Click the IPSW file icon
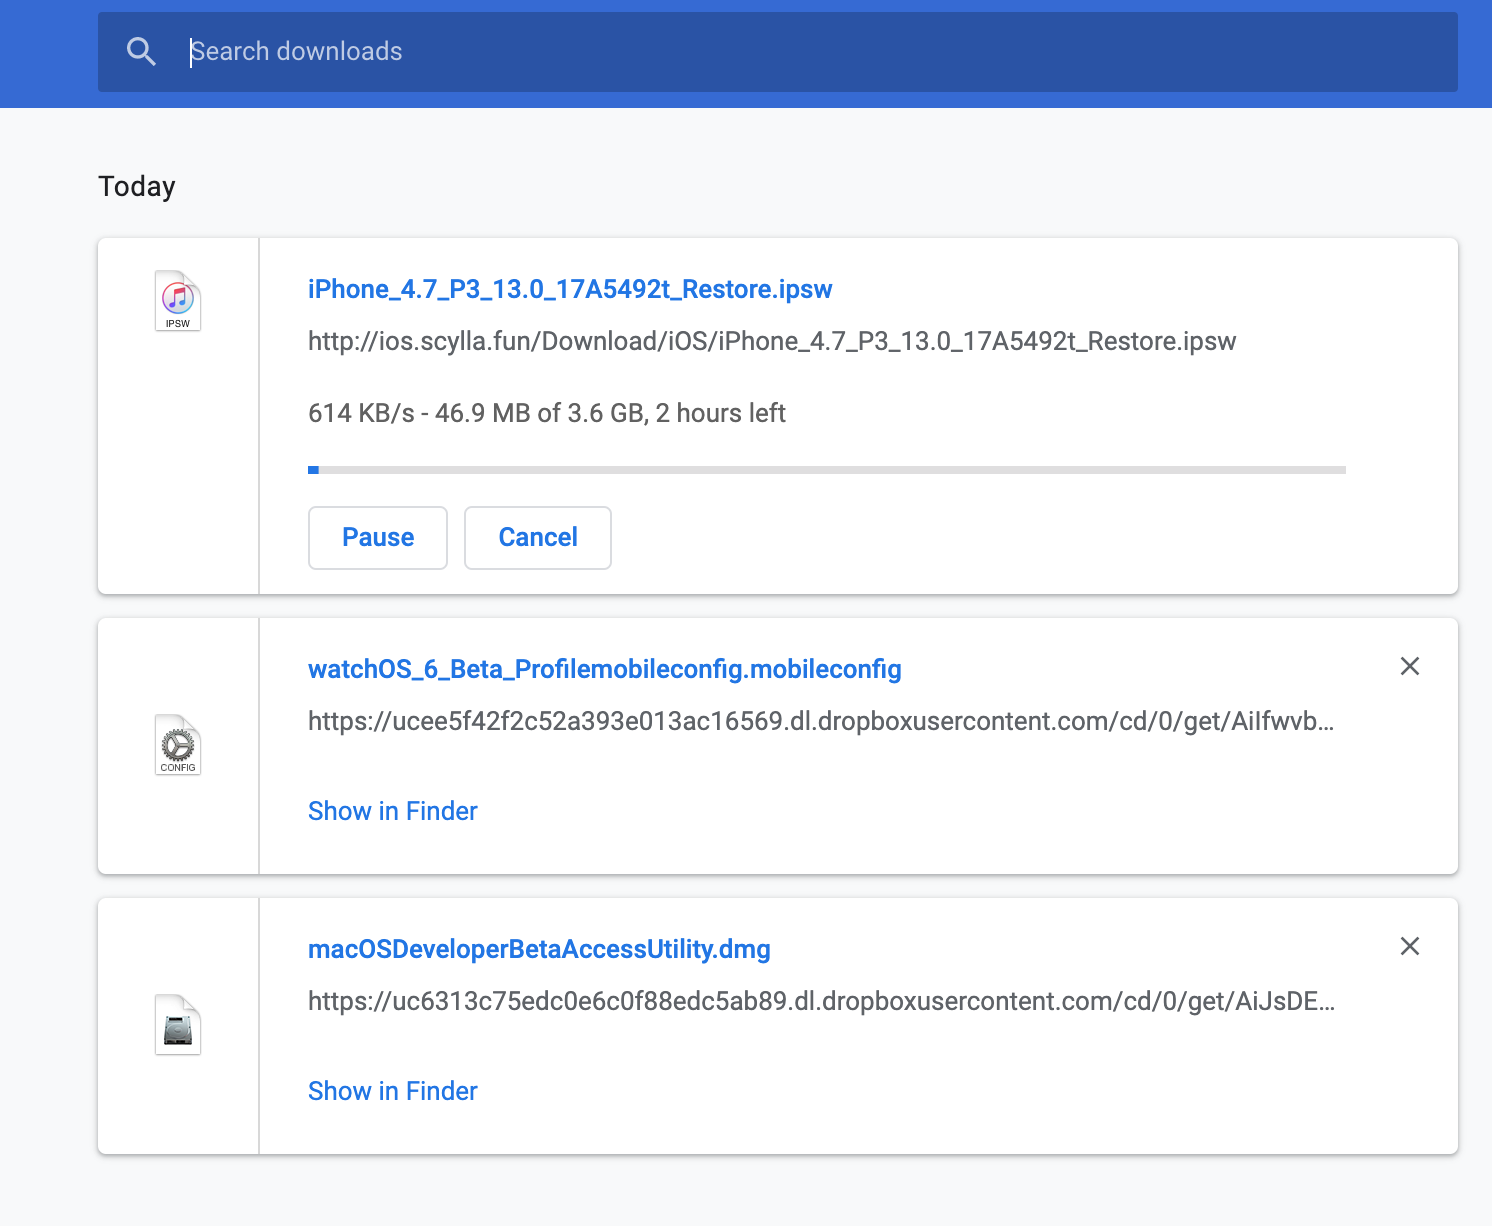Screen dimensions: 1492x1226 pos(178,301)
